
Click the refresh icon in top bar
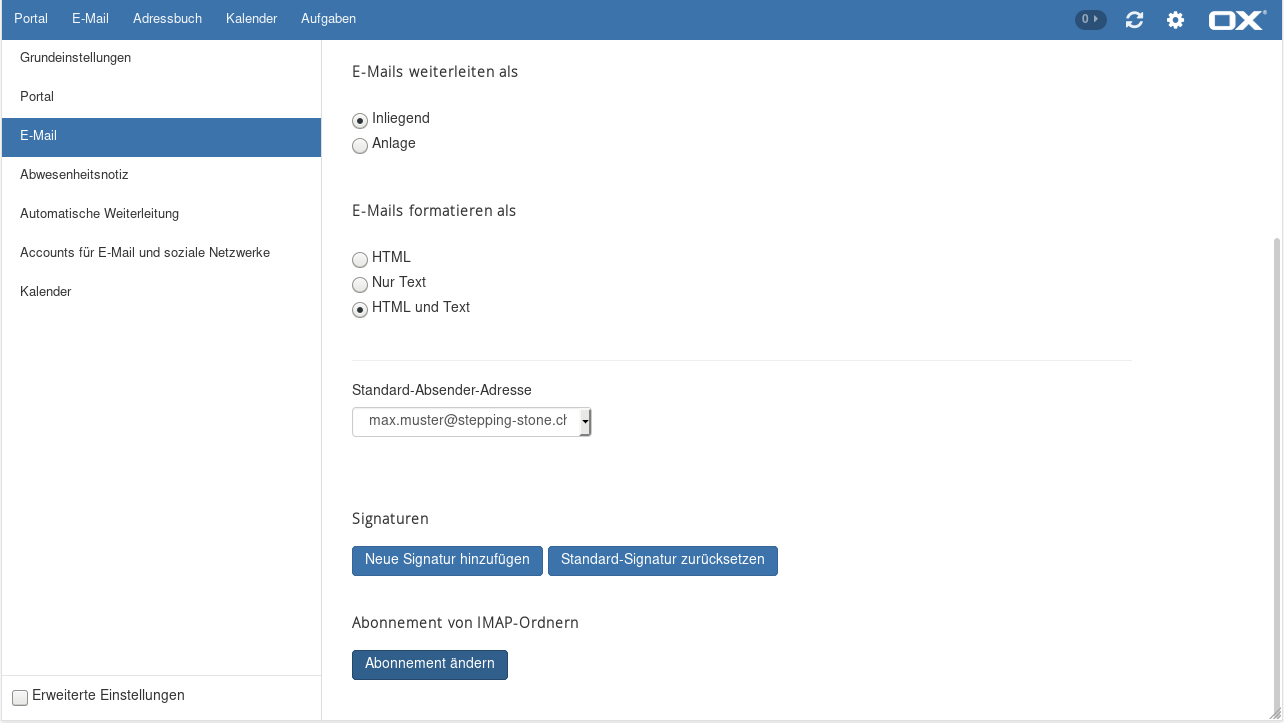pyautogui.click(x=1134, y=20)
